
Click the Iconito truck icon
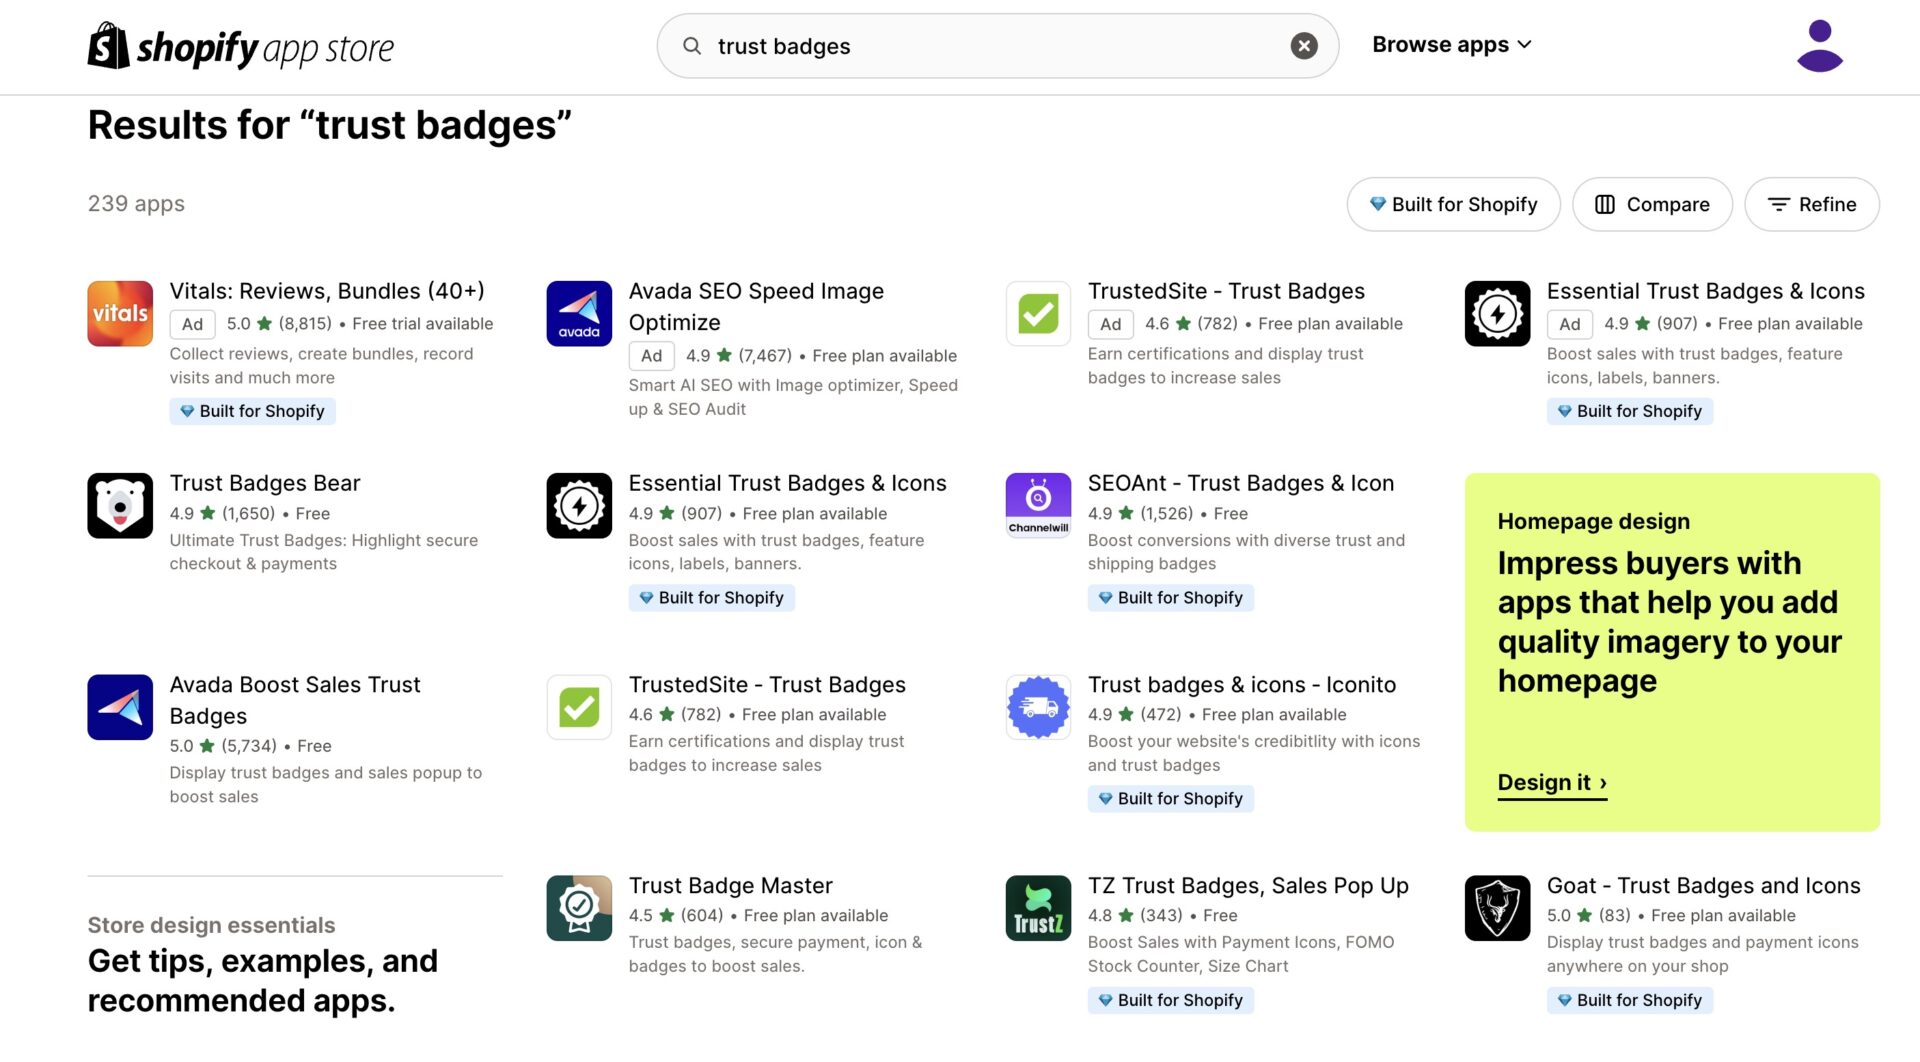[x=1038, y=707]
